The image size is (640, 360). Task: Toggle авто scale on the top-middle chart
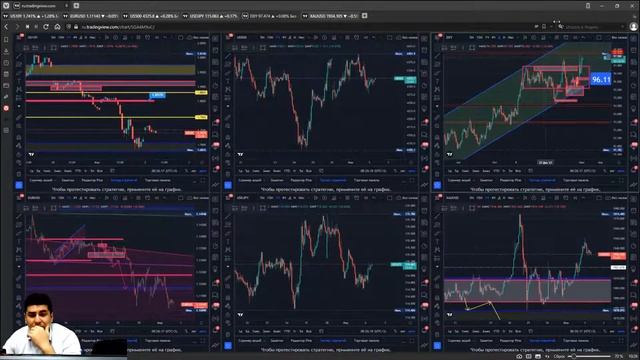click(412, 171)
